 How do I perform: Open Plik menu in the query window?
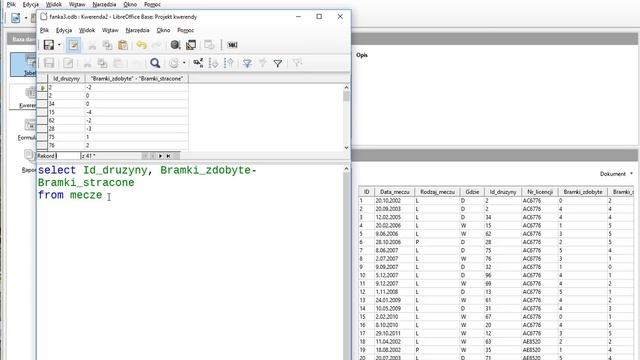click(44, 30)
